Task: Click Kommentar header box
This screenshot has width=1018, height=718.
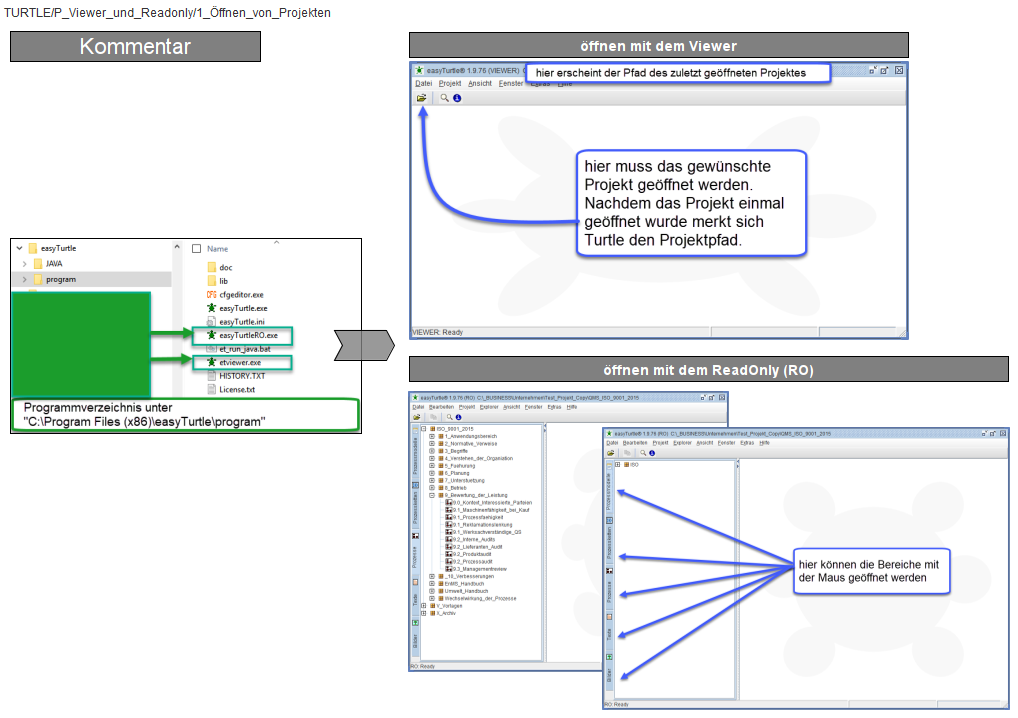Action: tap(135, 47)
